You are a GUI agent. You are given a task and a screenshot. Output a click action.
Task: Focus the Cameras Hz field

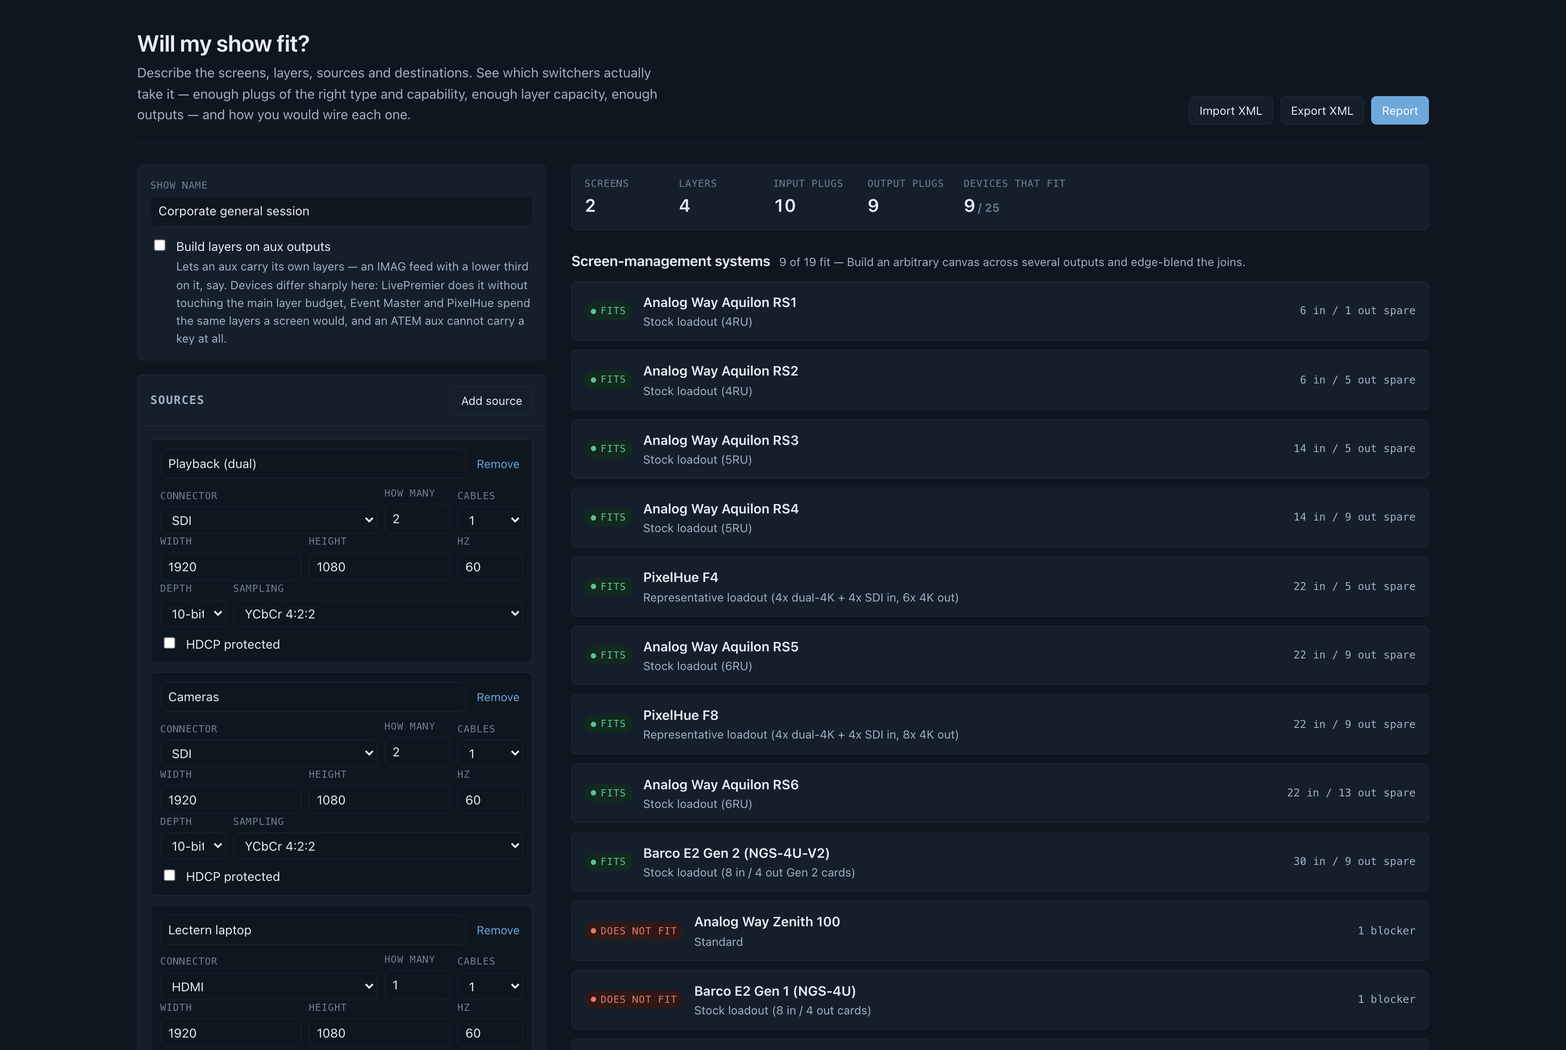pyautogui.click(x=490, y=800)
